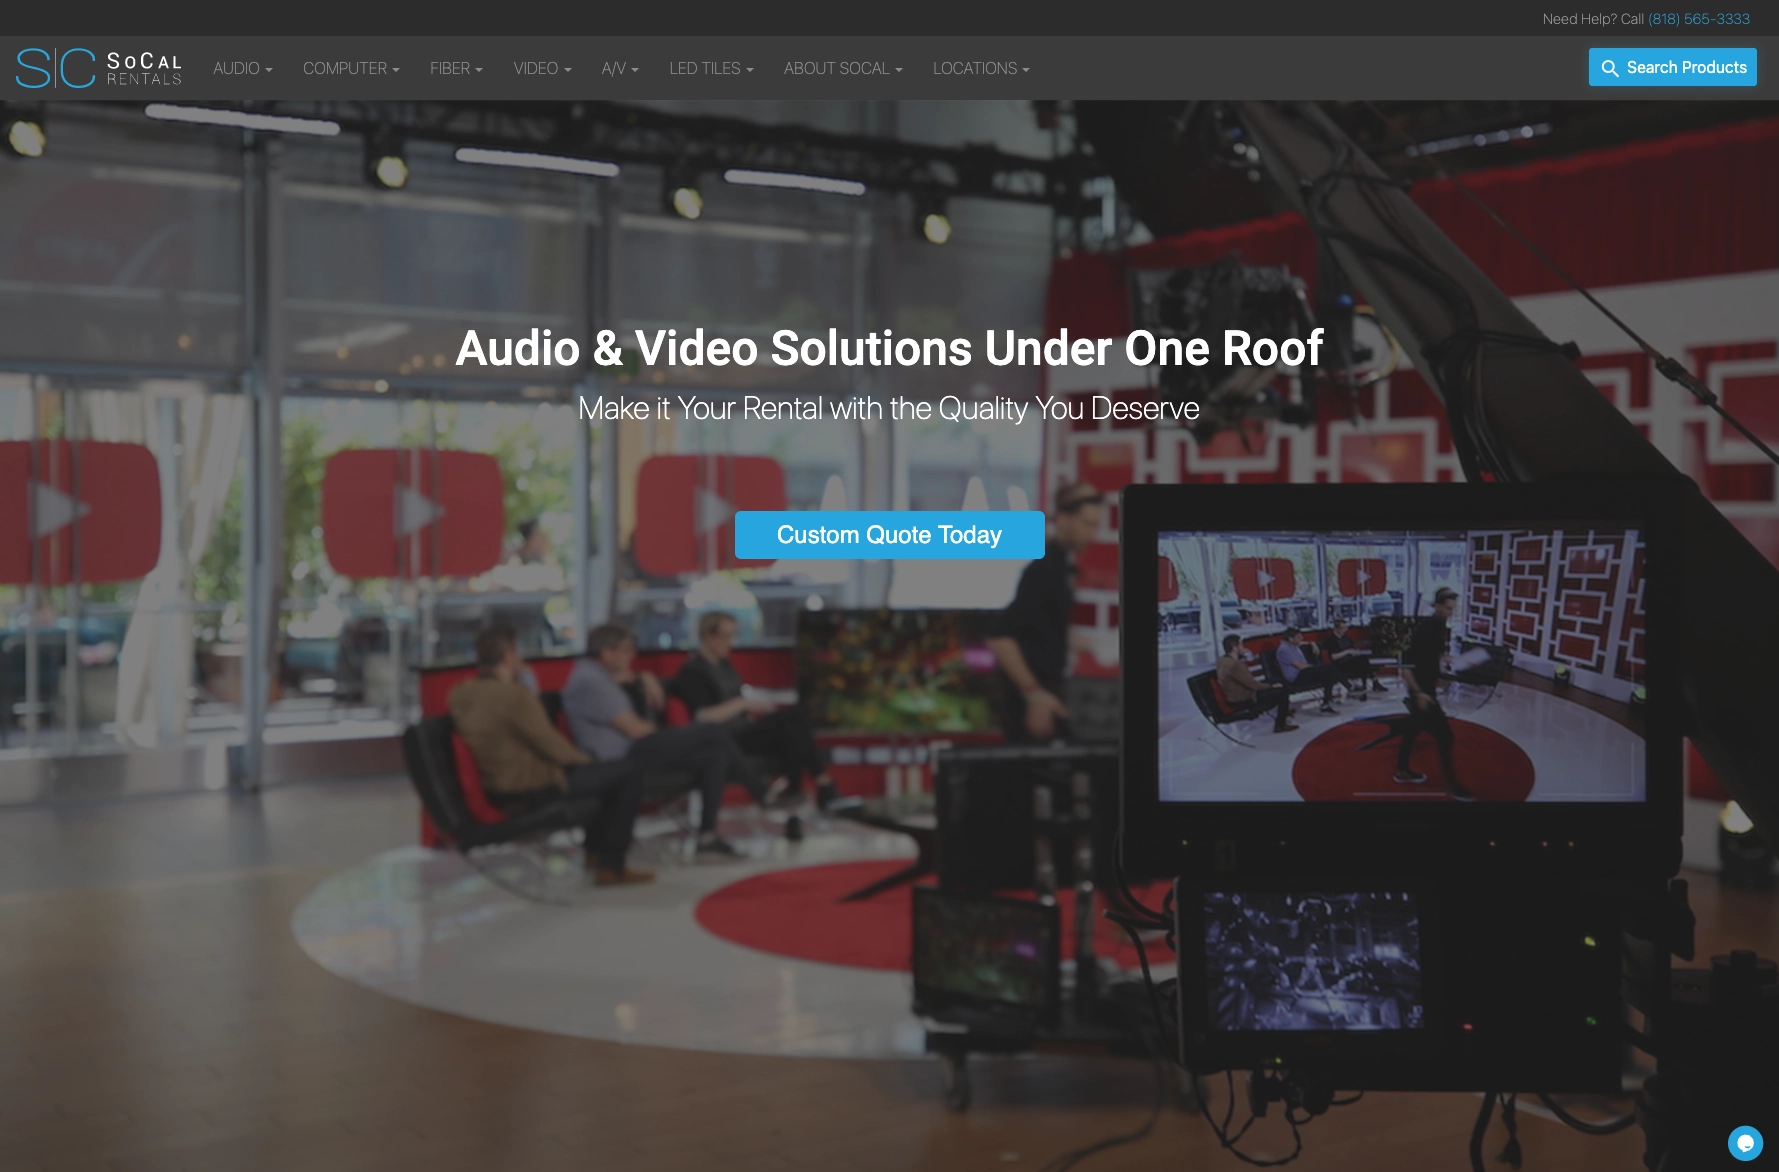Expand the Computer menu caret
Viewport: 1779px width, 1172px height.
tap(396, 70)
